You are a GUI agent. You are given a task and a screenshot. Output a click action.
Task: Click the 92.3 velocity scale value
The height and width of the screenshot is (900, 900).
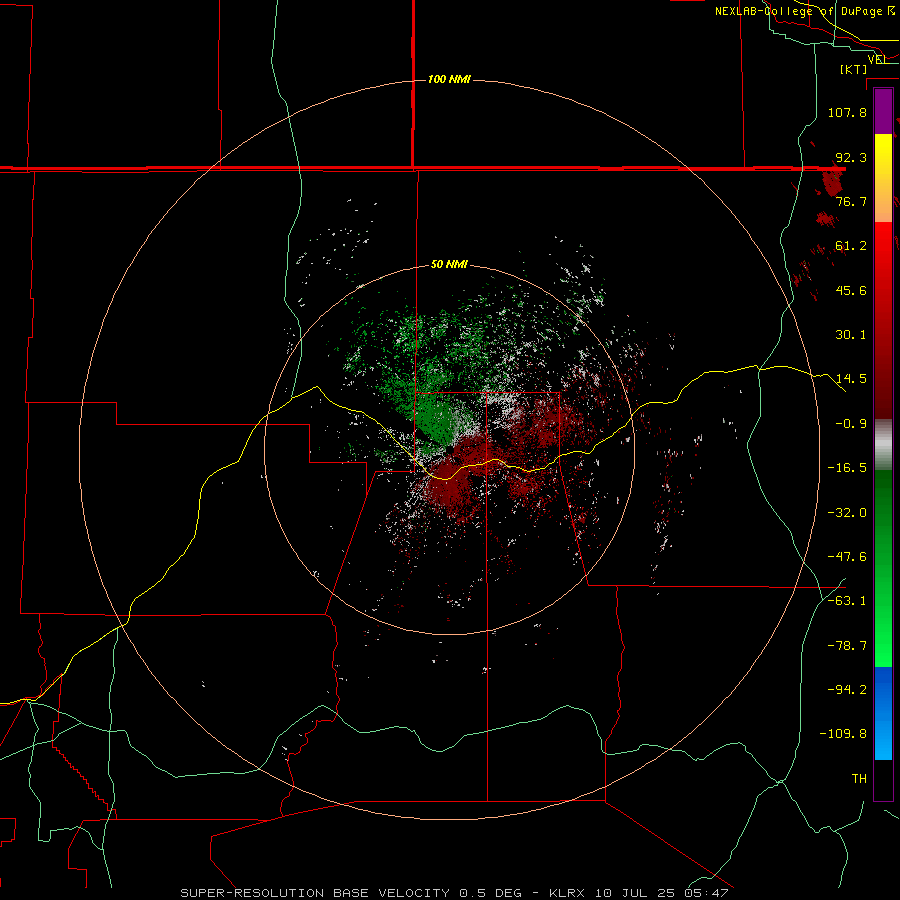click(851, 157)
